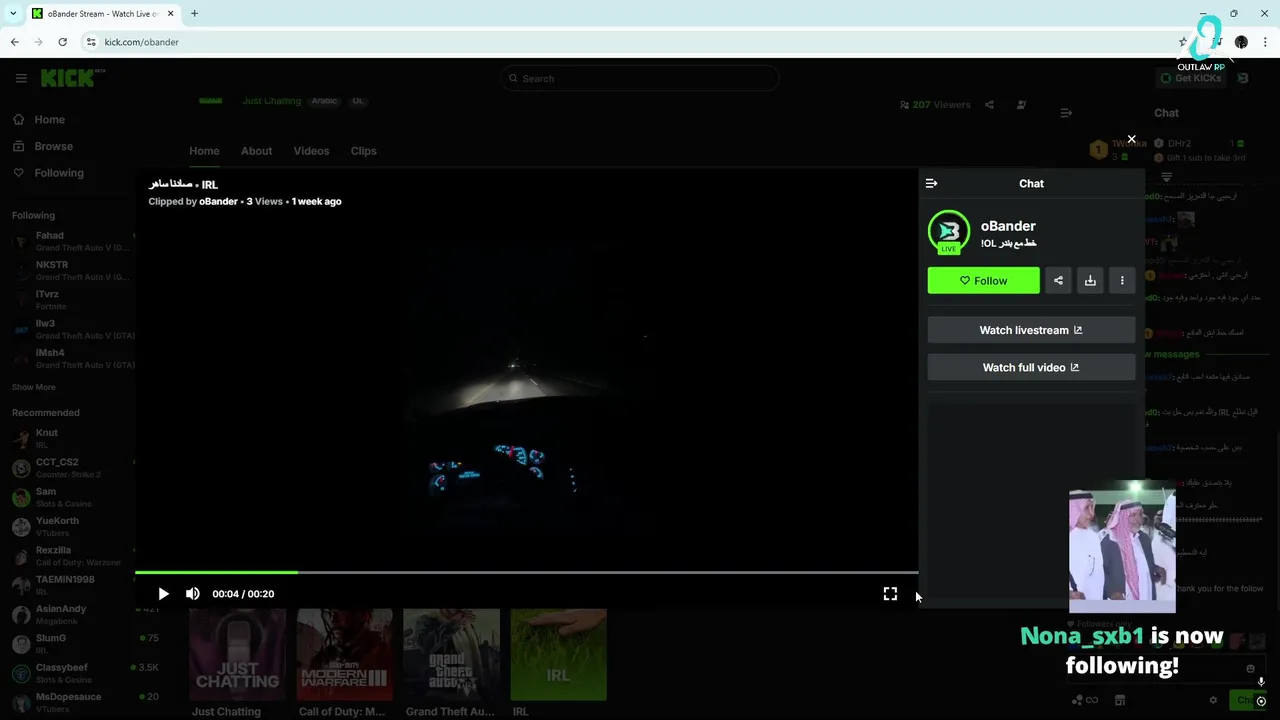Switch to the channel Videos tab
The image size is (1280, 720).
point(311,151)
